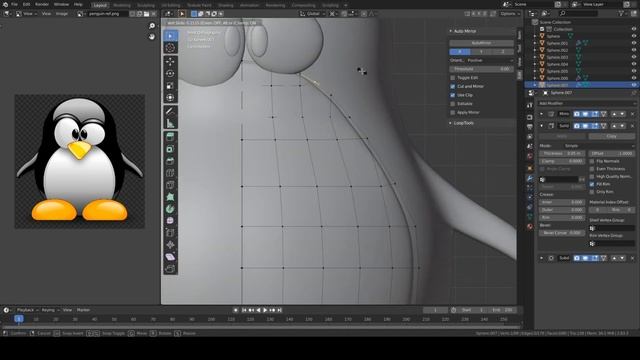This screenshot has width=640, height=360.
Task: Select the Edge Slide tool
Action: 170,233
